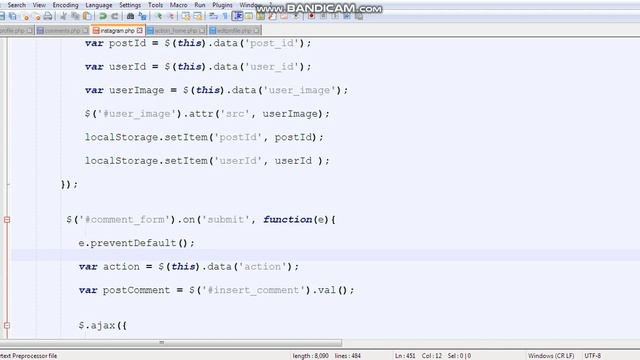Click the length : 8,090 status entry

pyautogui.click(x=310, y=356)
